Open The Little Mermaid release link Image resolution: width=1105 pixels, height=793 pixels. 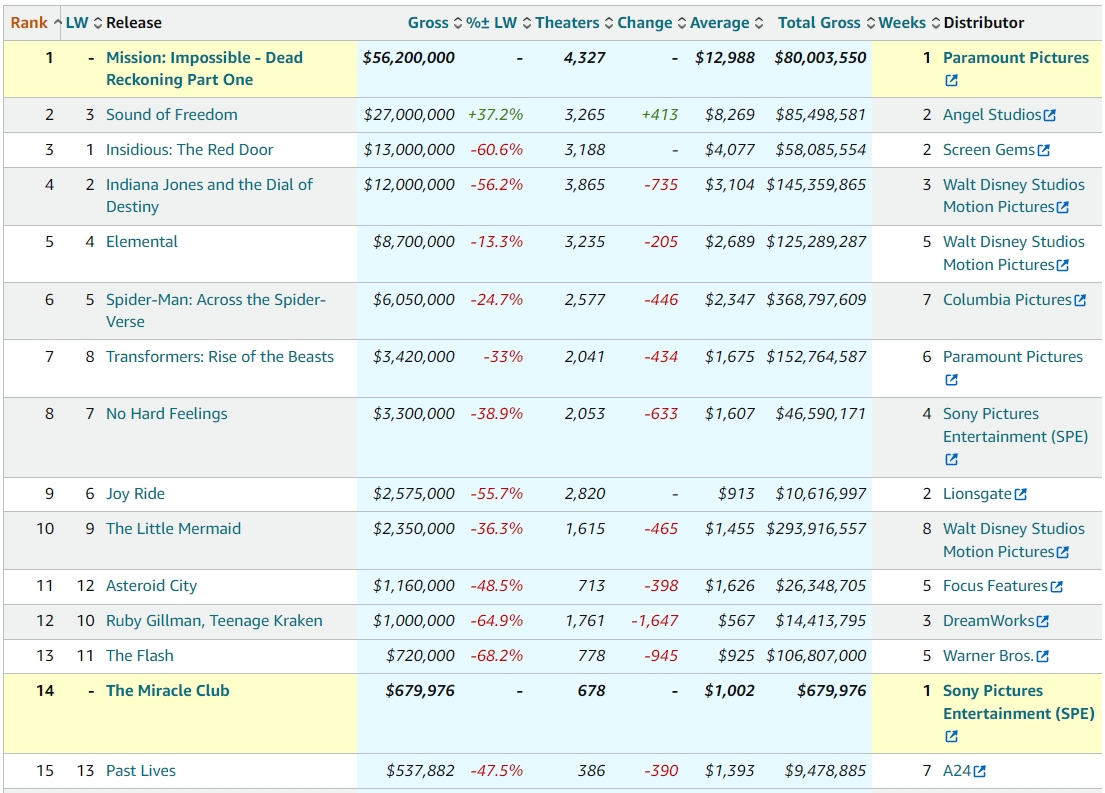tap(173, 529)
